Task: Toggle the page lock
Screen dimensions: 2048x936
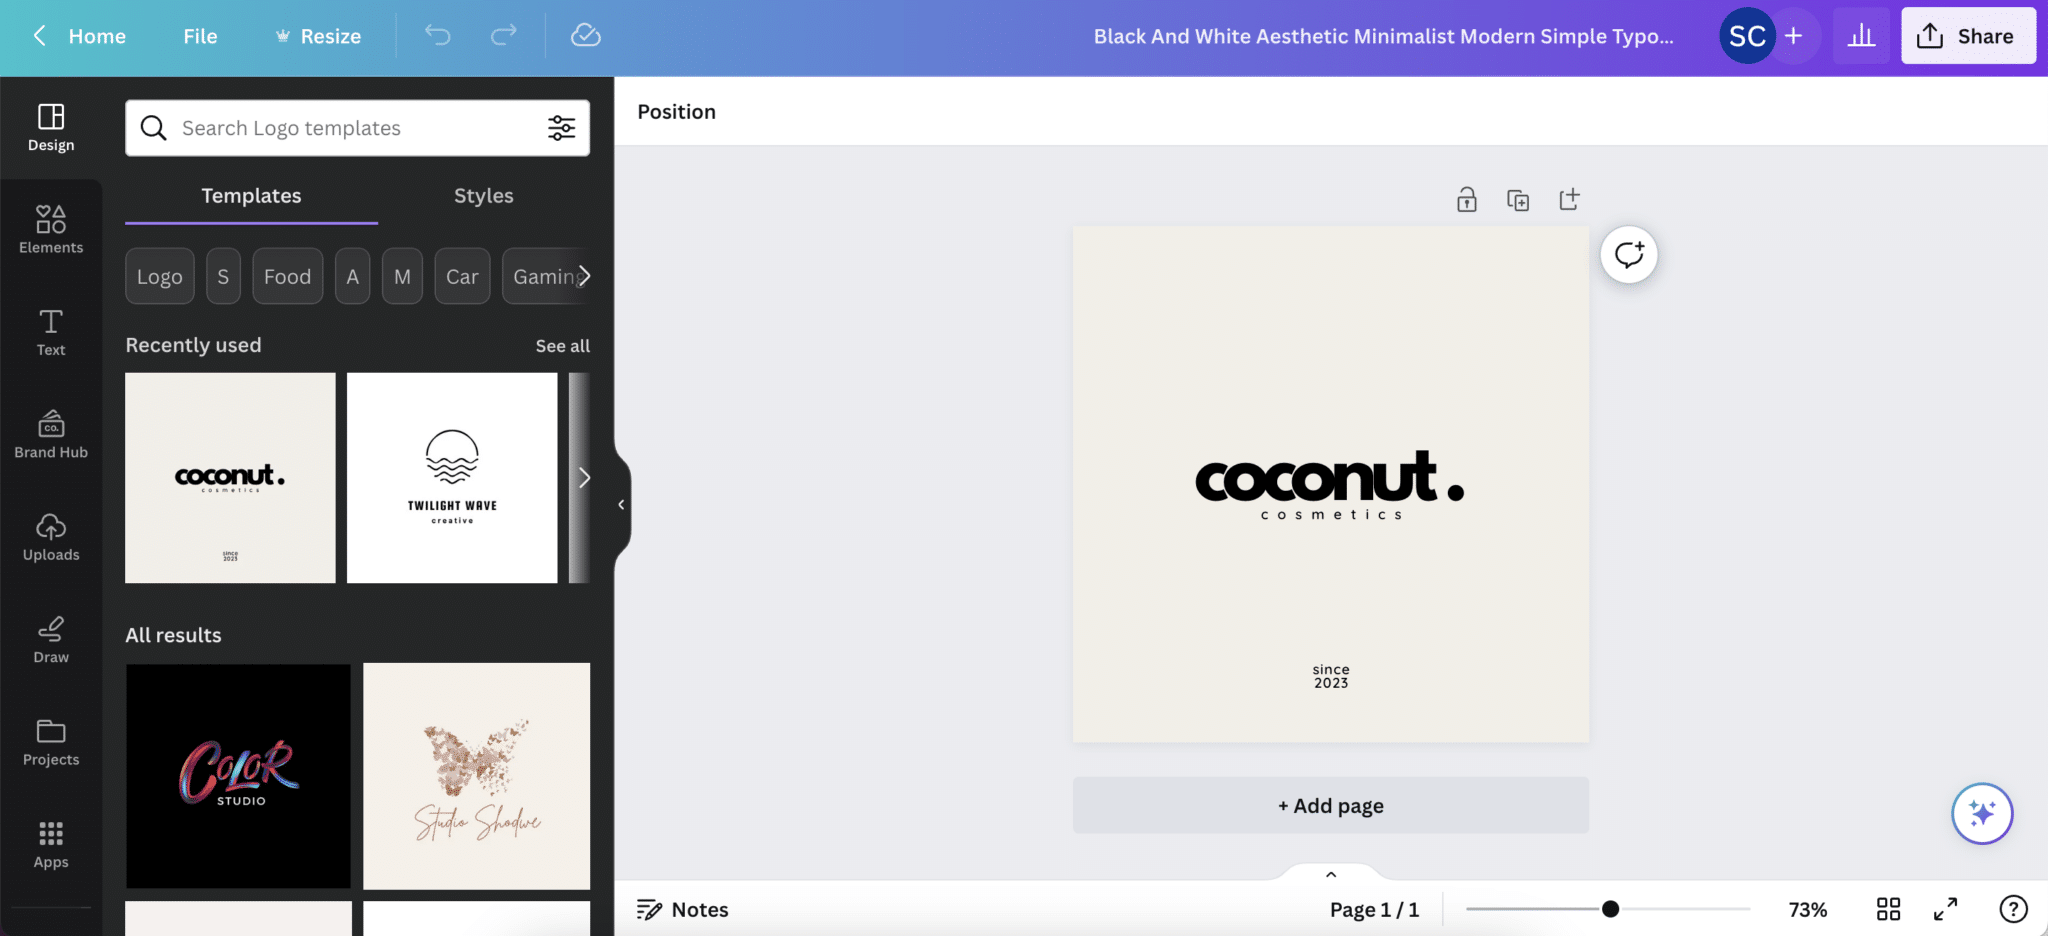Action: pos(1466,199)
